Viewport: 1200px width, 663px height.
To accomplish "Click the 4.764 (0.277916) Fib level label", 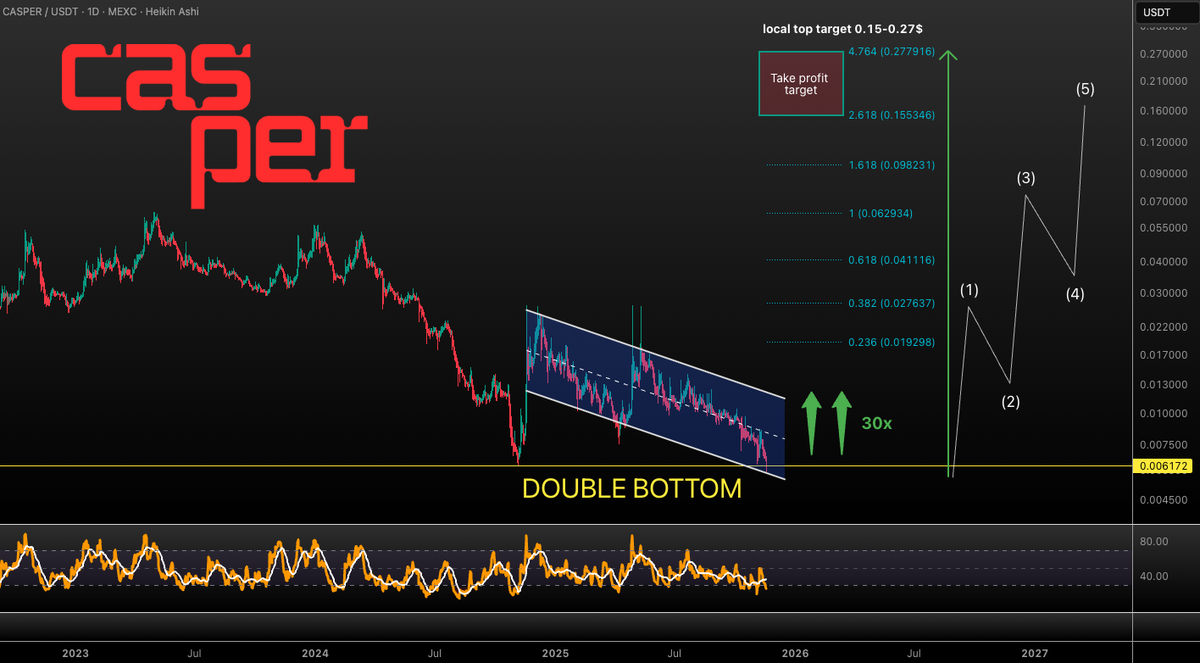I will click(x=891, y=51).
